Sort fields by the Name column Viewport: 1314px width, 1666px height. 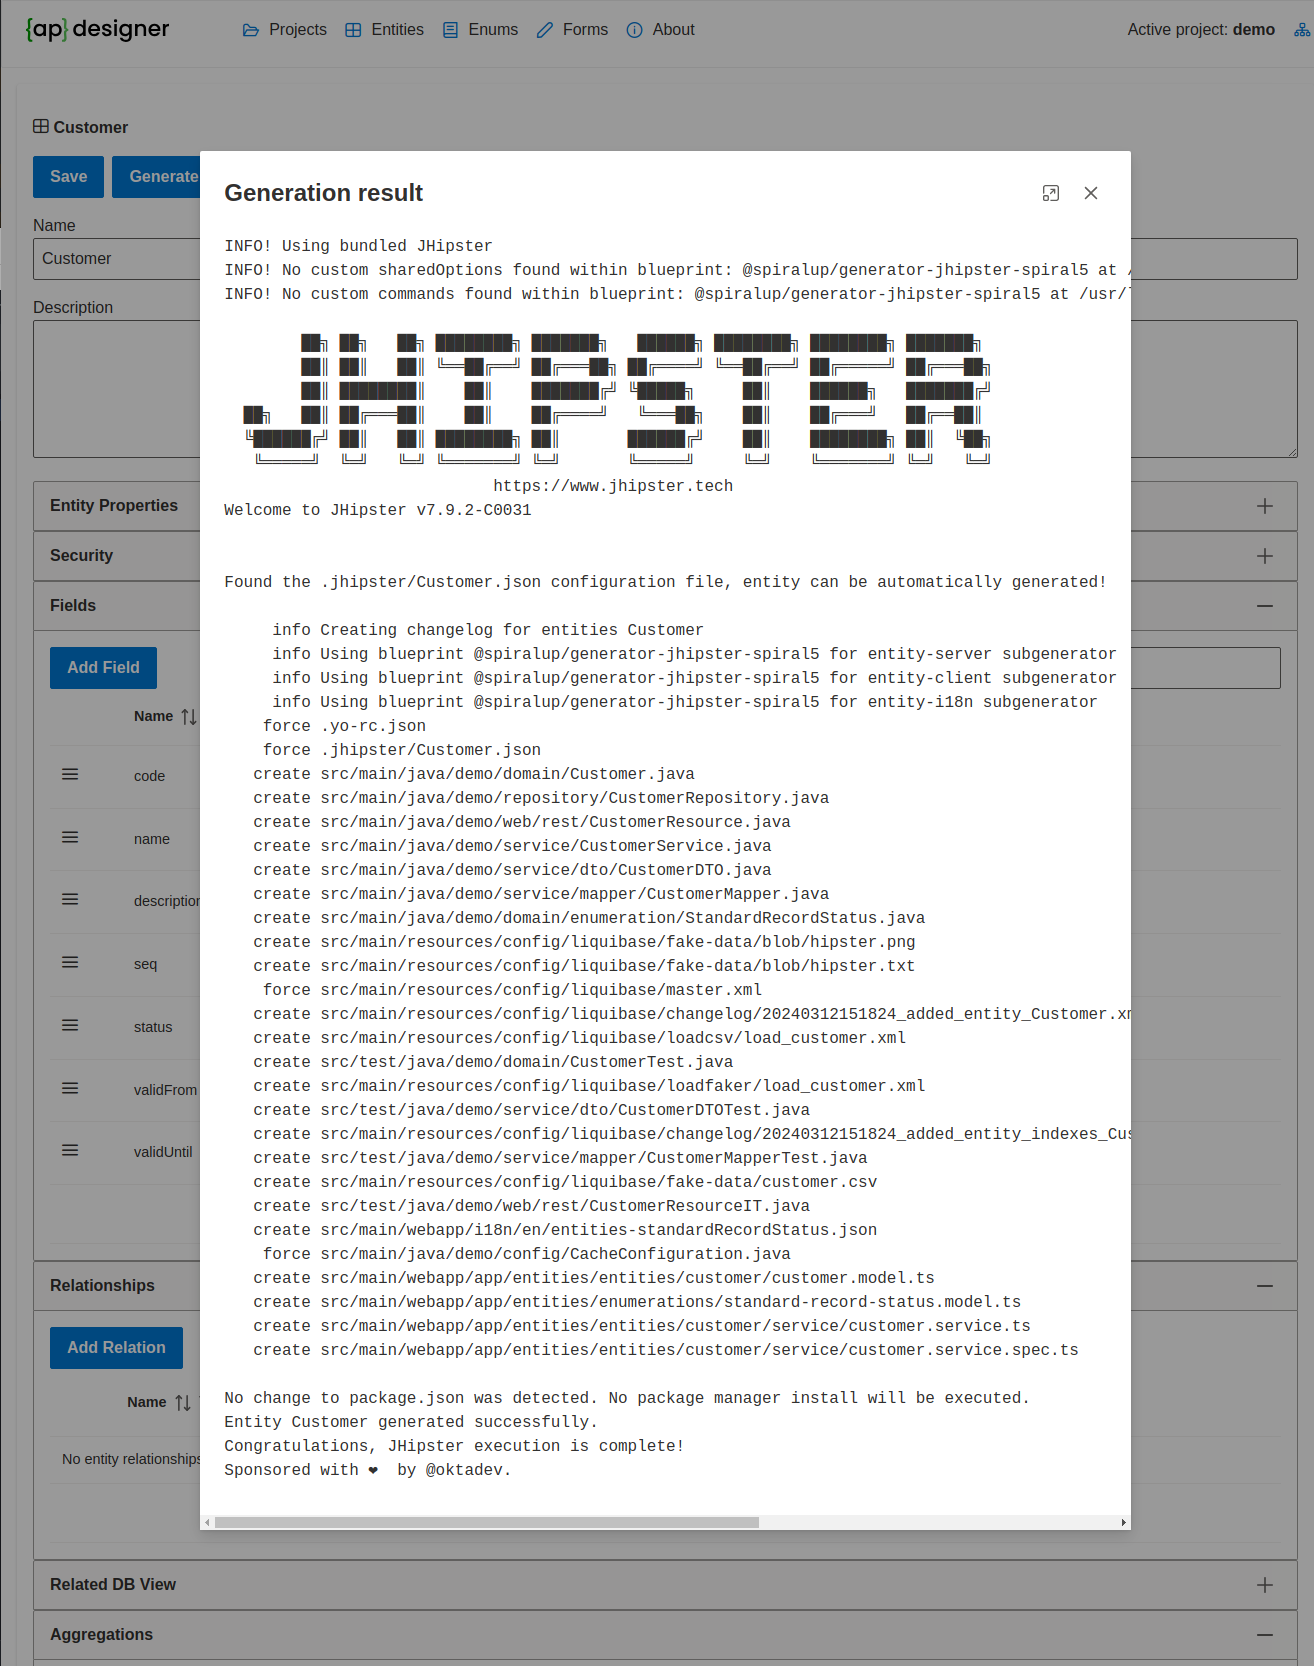click(x=189, y=717)
